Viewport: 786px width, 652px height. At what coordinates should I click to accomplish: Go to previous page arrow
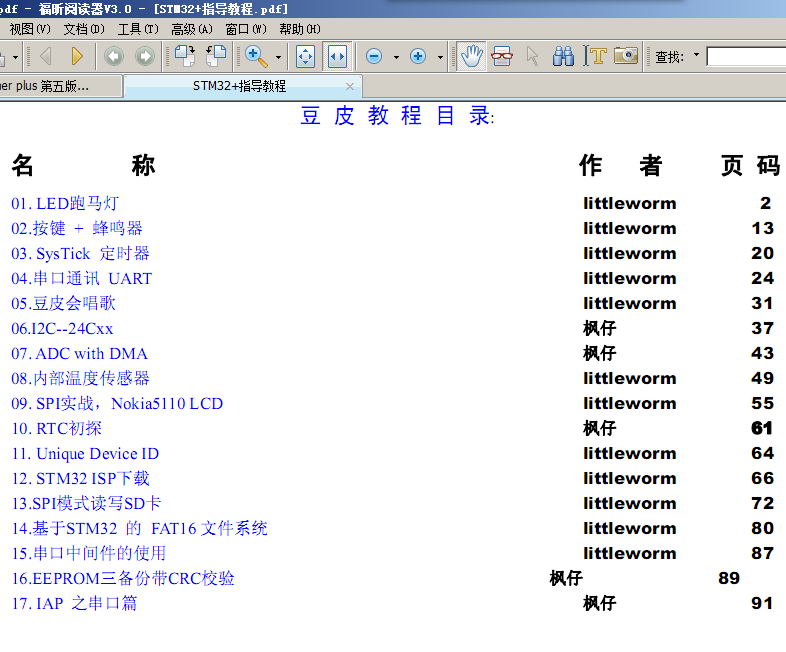46,56
